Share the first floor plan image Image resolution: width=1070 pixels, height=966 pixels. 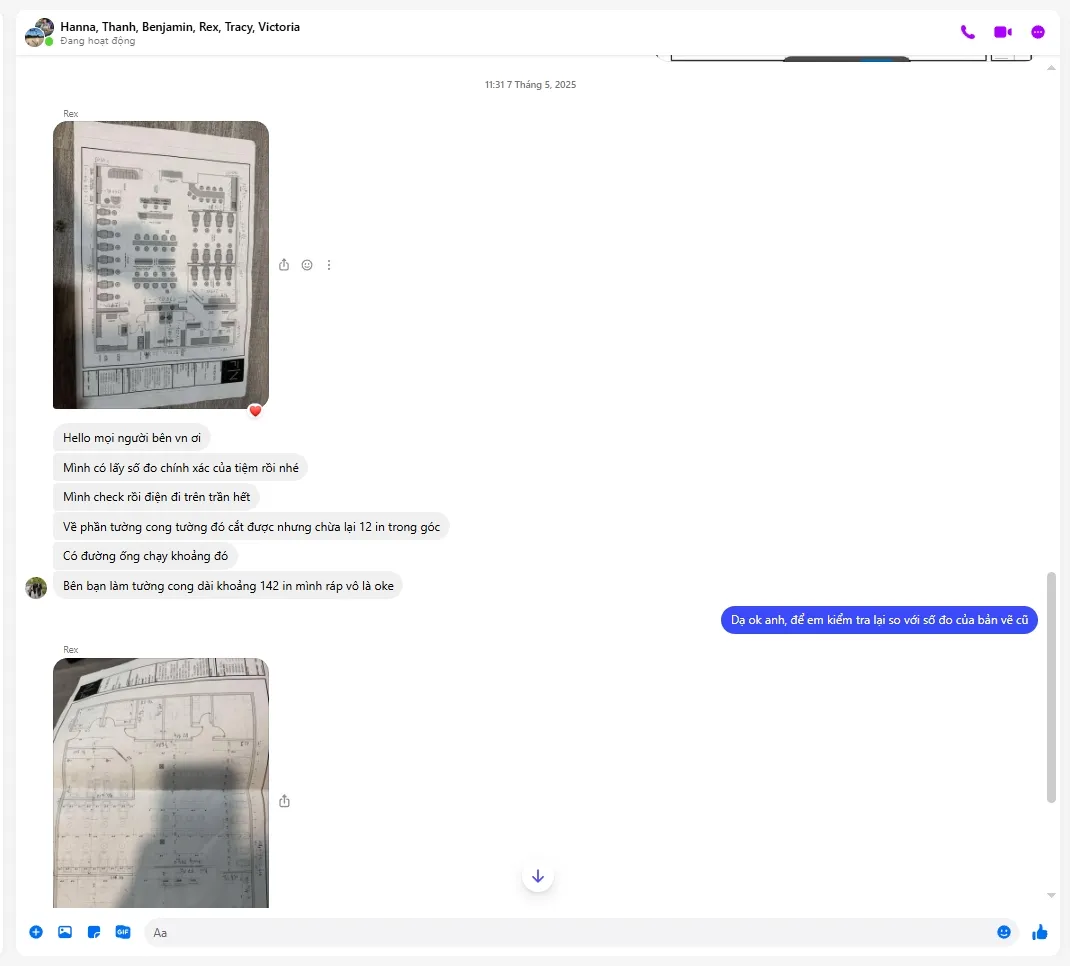pos(284,265)
